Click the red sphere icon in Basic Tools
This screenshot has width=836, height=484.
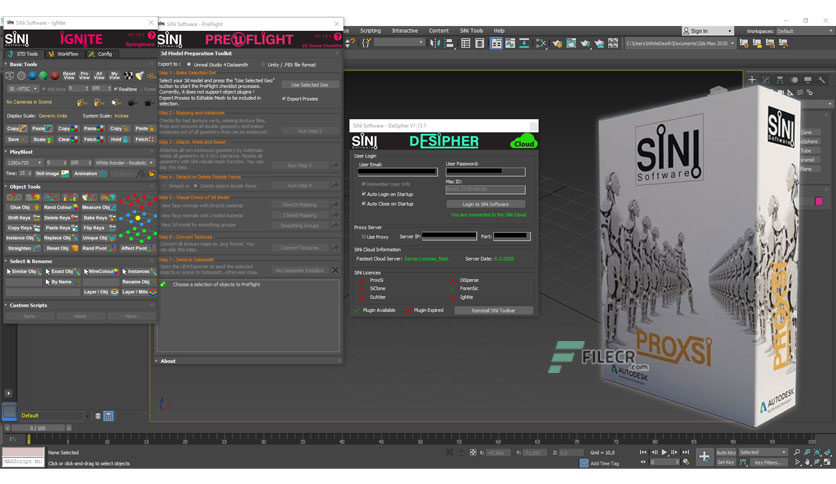pos(55,76)
